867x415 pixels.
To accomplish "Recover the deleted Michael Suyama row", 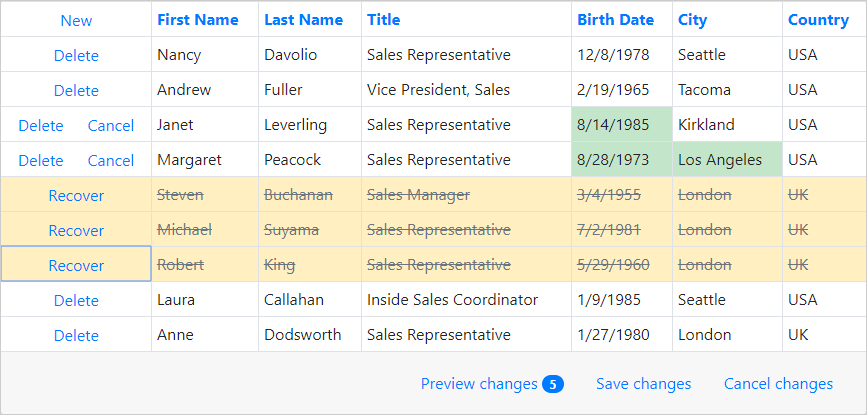I will 76,230.
